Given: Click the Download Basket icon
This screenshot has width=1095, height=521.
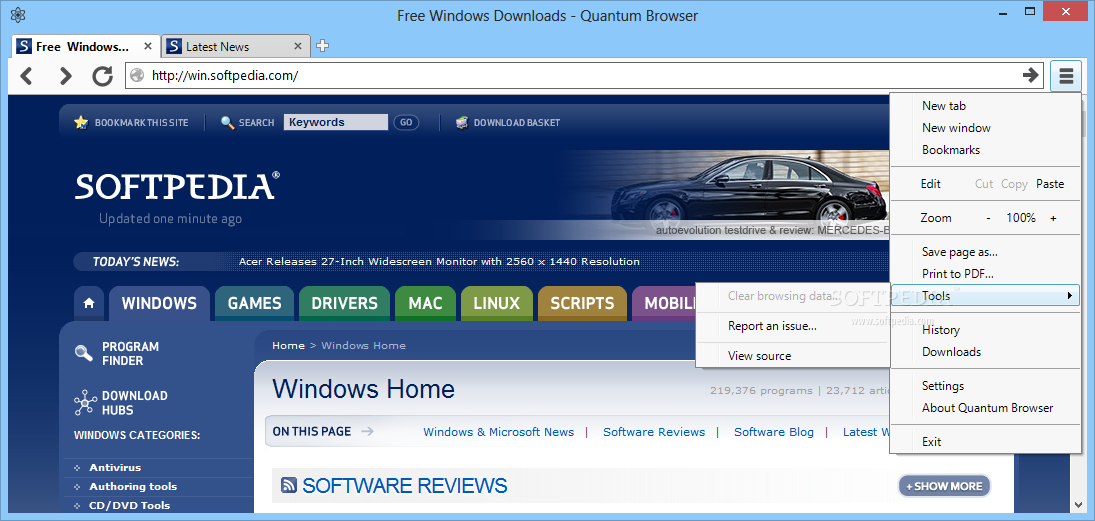Looking at the screenshot, I should [462, 122].
